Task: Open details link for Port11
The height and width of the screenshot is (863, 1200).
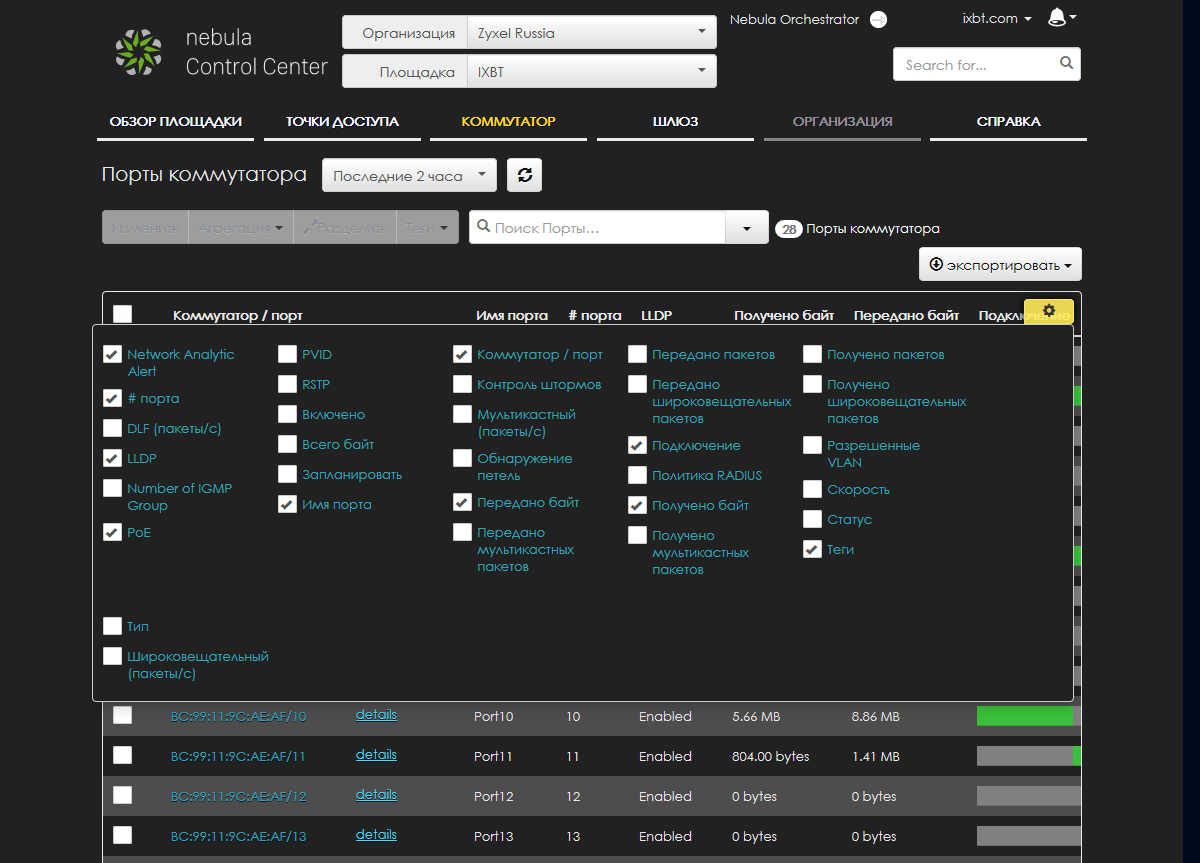Action: point(376,755)
